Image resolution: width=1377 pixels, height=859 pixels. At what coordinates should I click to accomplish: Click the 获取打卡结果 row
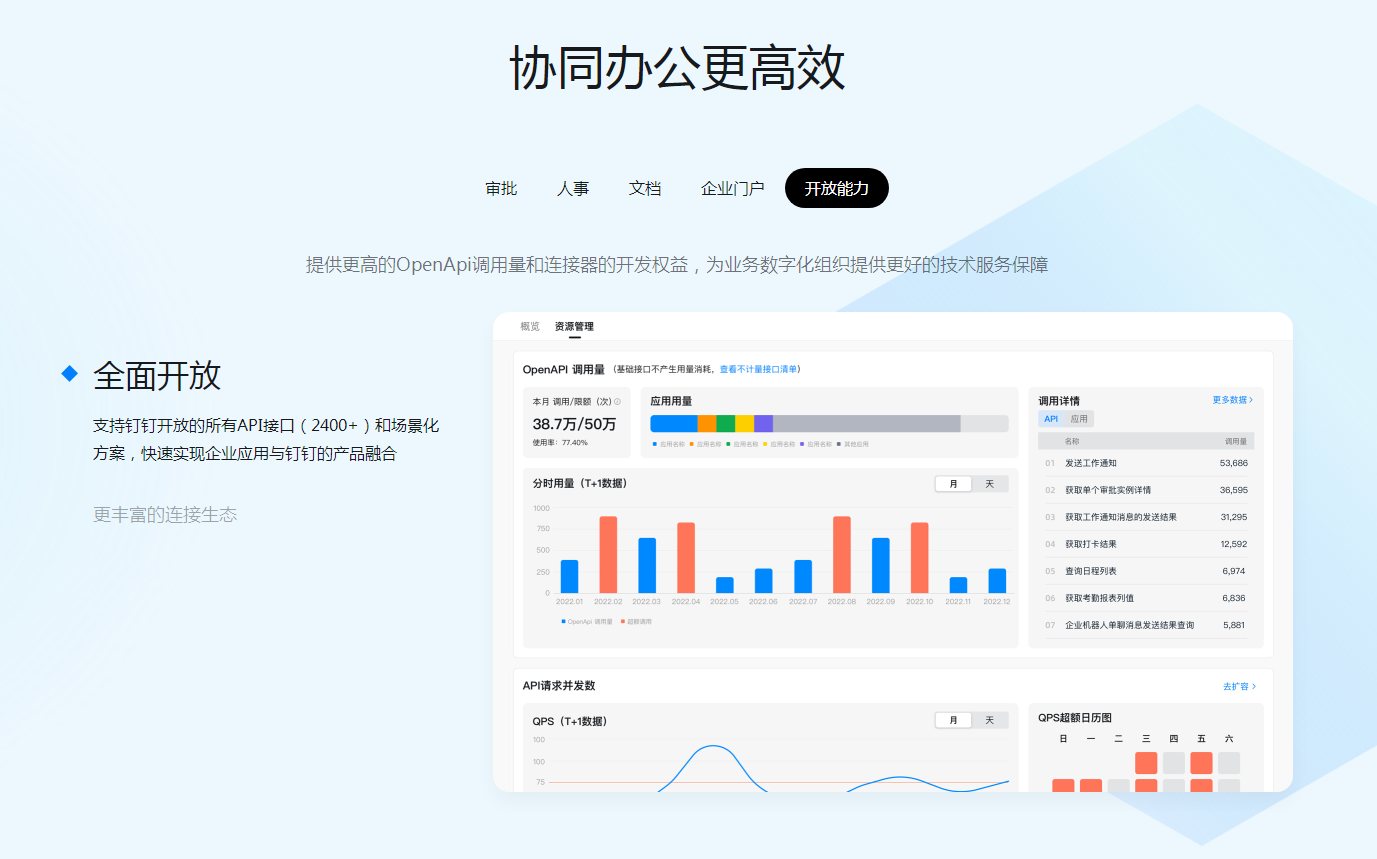pyautogui.click(x=1146, y=544)
